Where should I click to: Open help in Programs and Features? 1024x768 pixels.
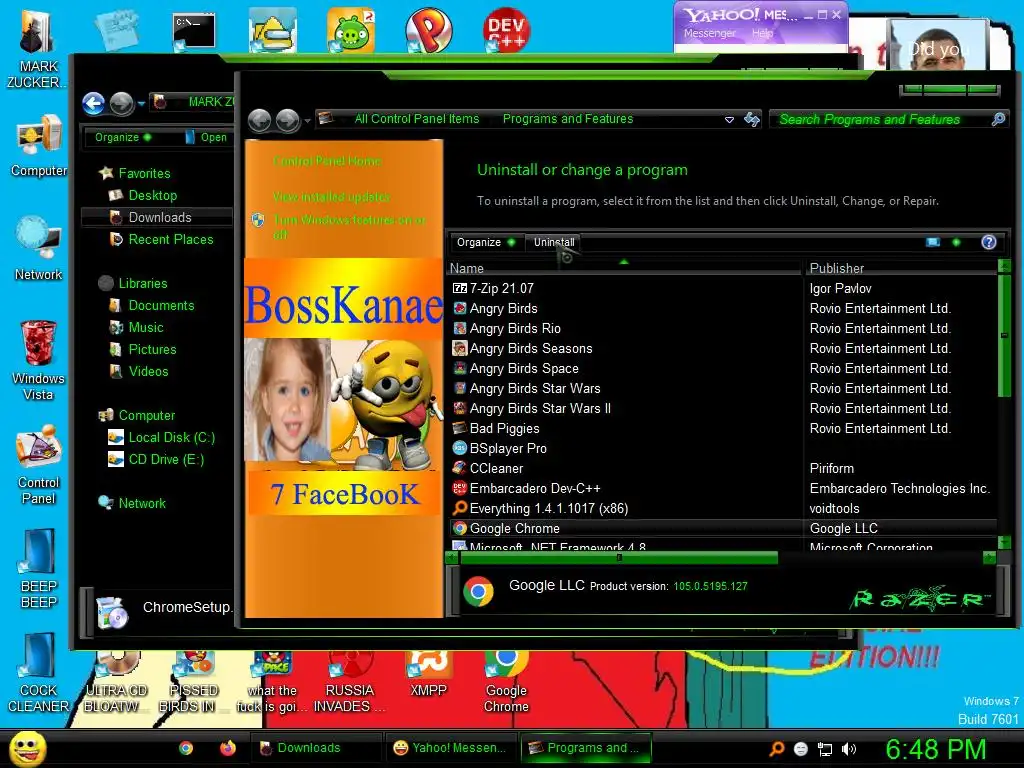point(989,242)
